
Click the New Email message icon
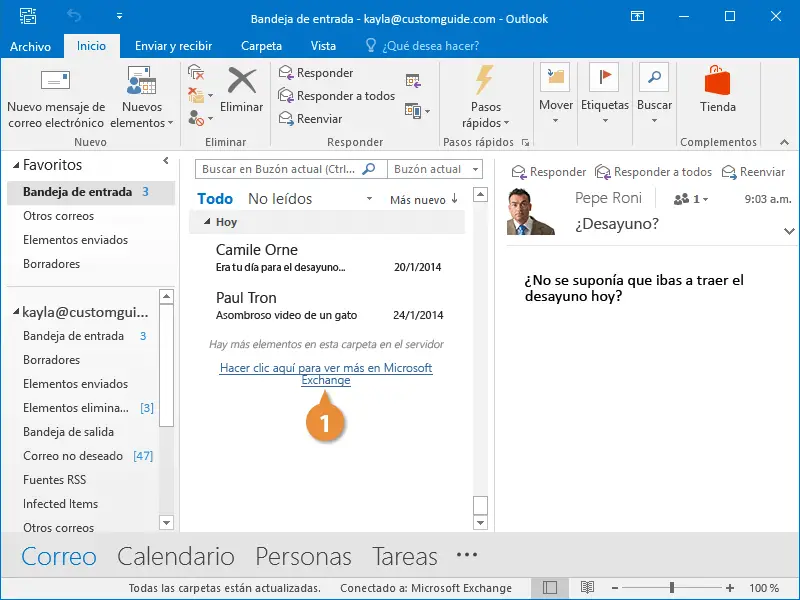(x=55, y=80)
